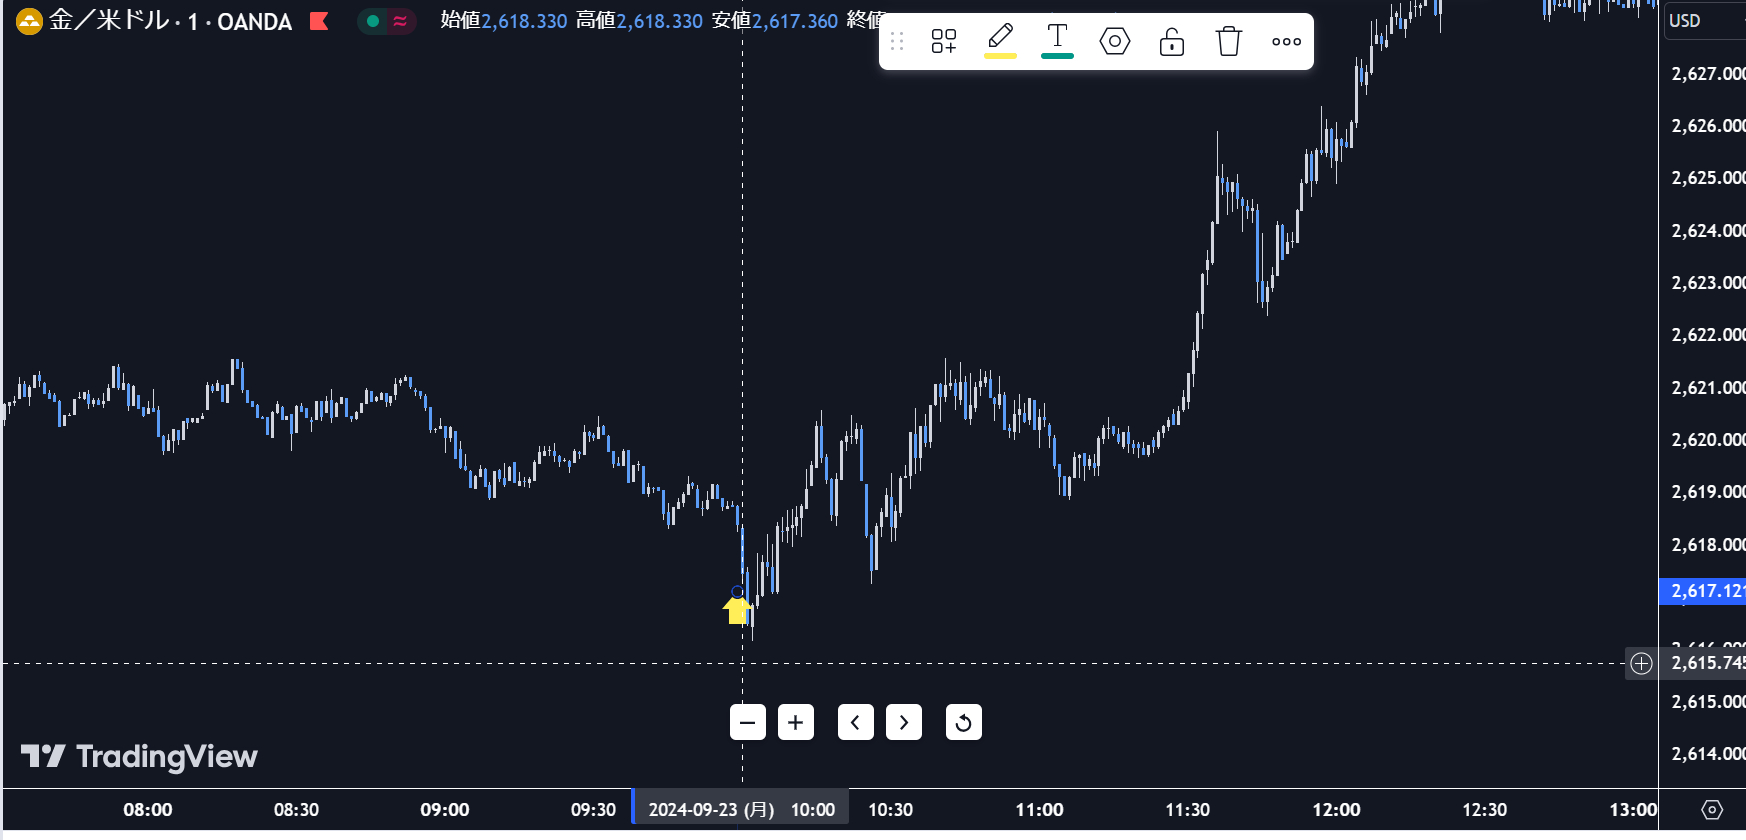Change the text color with the T icon
The height and width of the screenshot is (840, 1746).
tap(1057, 41)
